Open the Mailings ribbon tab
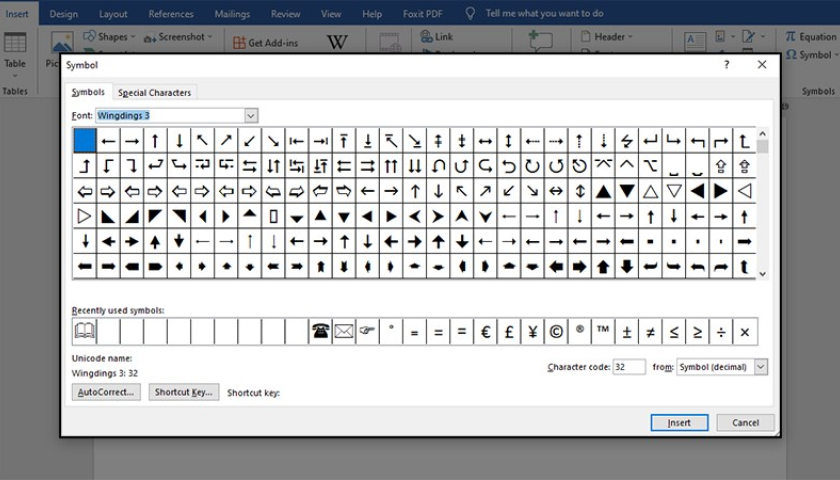Viewport: 840px width, 480px height. 232,14
